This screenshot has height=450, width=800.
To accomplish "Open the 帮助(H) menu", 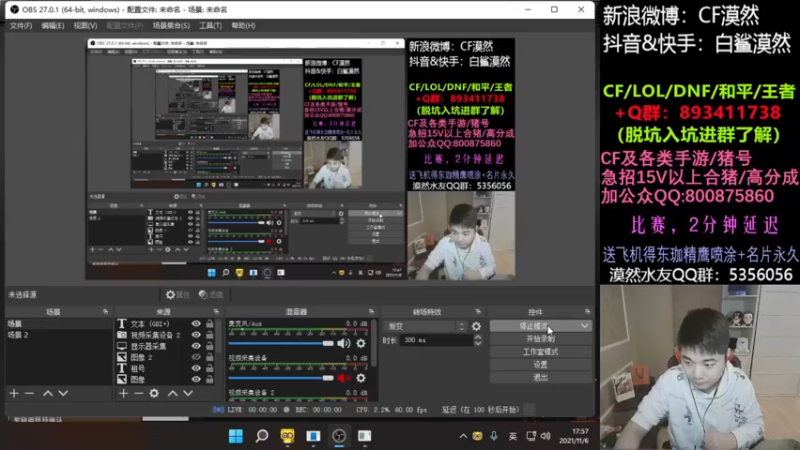I will pyautogui.click(x=243, y=26).
